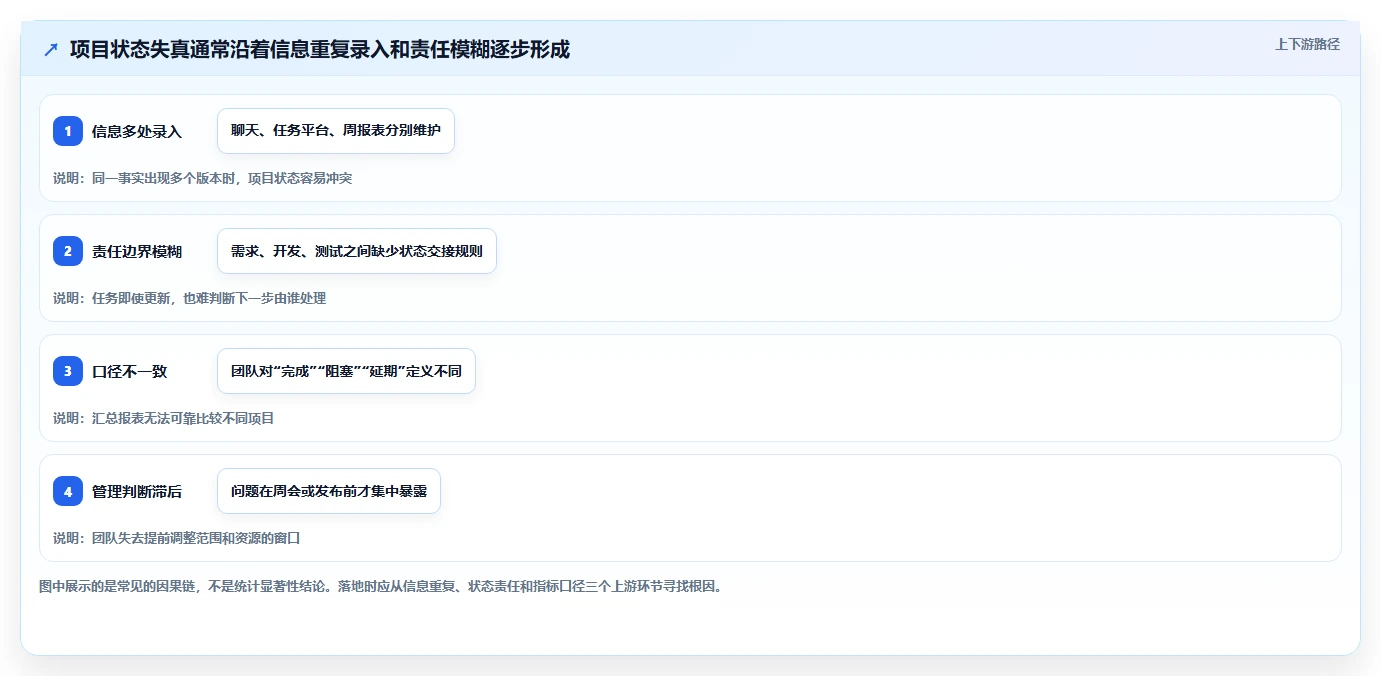Select the 聊天、任务平台、周报表分别维护 chip
This screenshot has width=1381, height=676.
click(336, 131)
